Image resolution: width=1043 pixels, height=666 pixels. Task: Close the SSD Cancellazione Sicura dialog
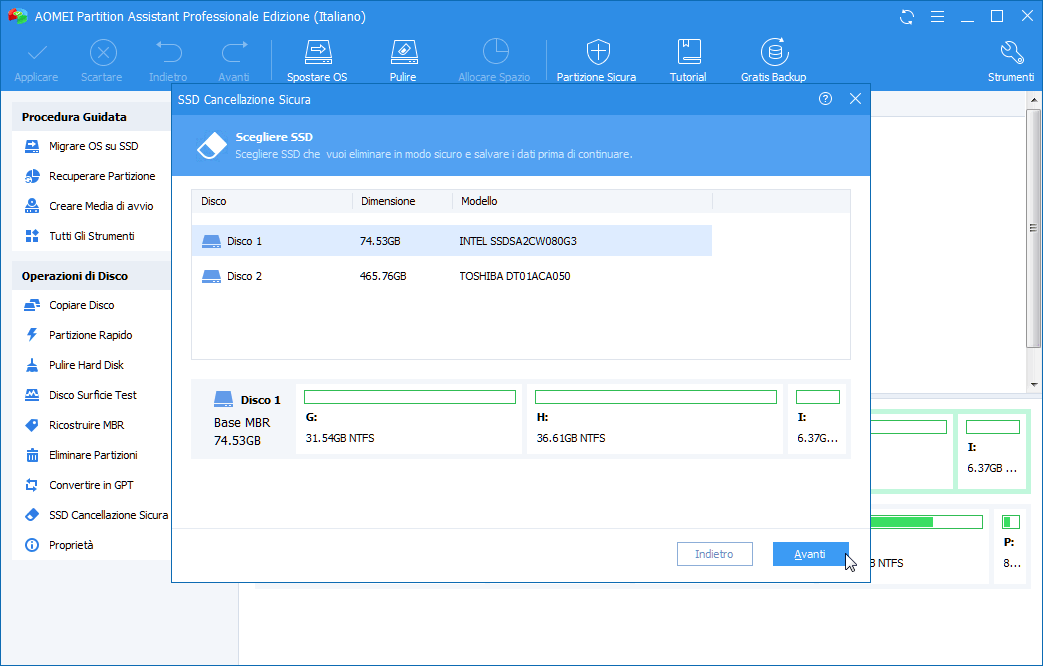[855, 99]
